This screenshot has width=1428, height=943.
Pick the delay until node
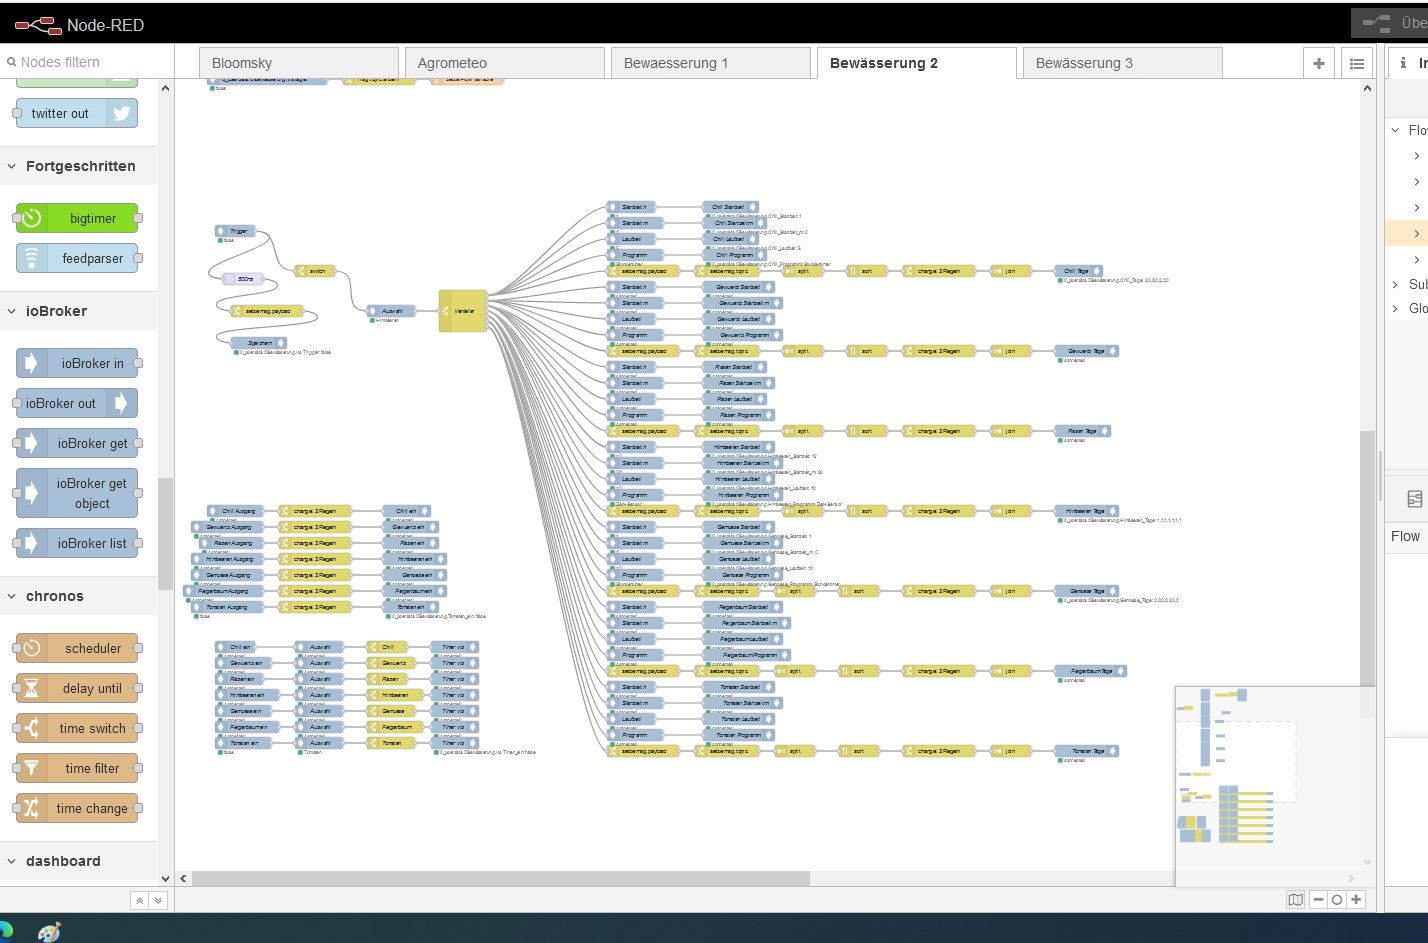77,688
